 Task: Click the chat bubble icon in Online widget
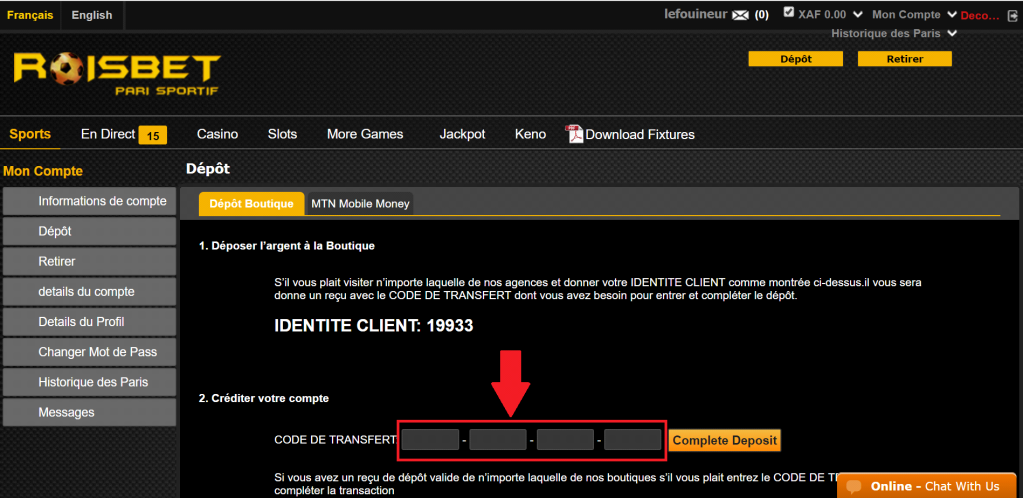(854, 487)
